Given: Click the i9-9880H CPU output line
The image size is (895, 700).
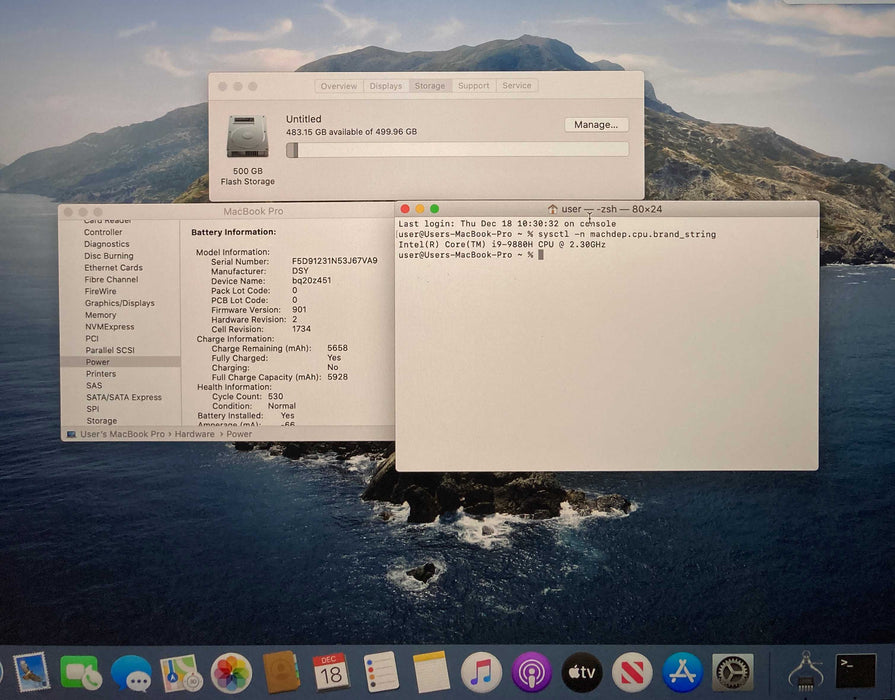Looking at the screenshot, I should click(x=502, y=244).
